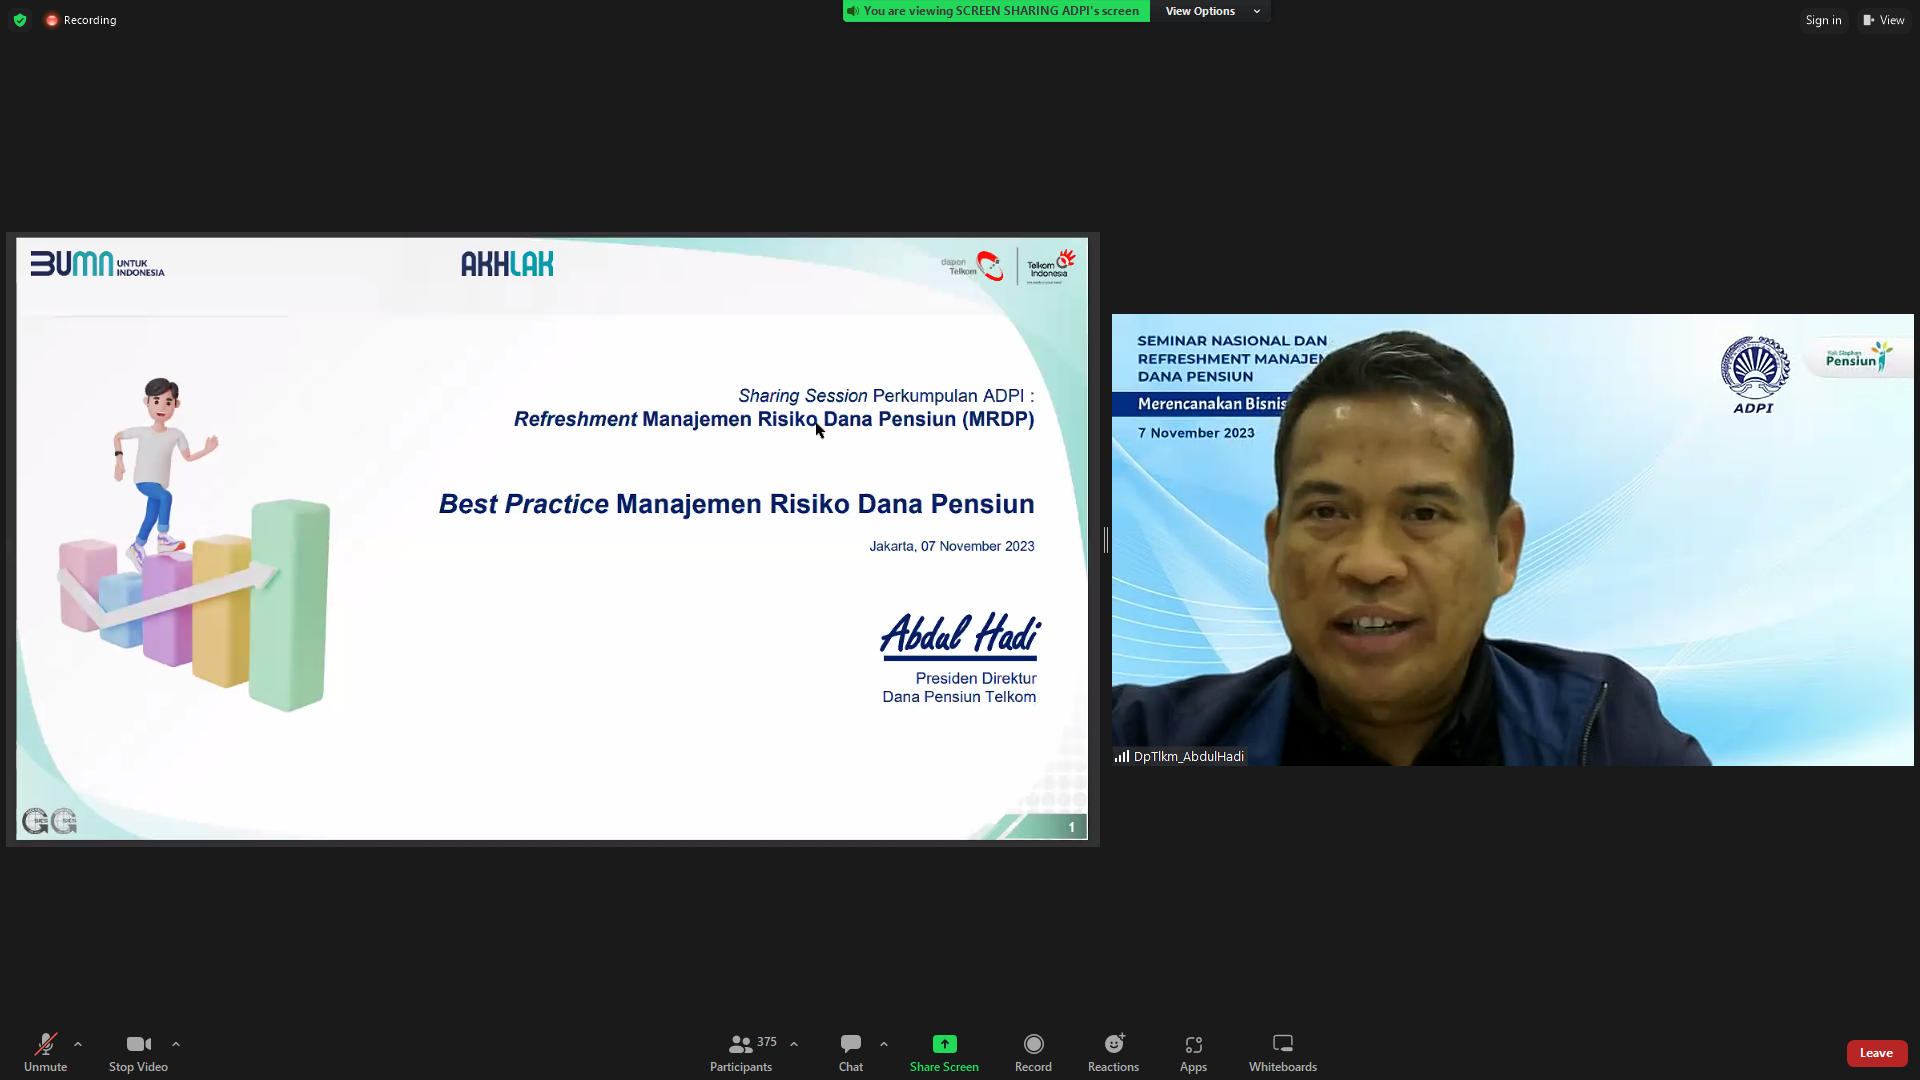Click the Recording indicator

click(81, 20)
